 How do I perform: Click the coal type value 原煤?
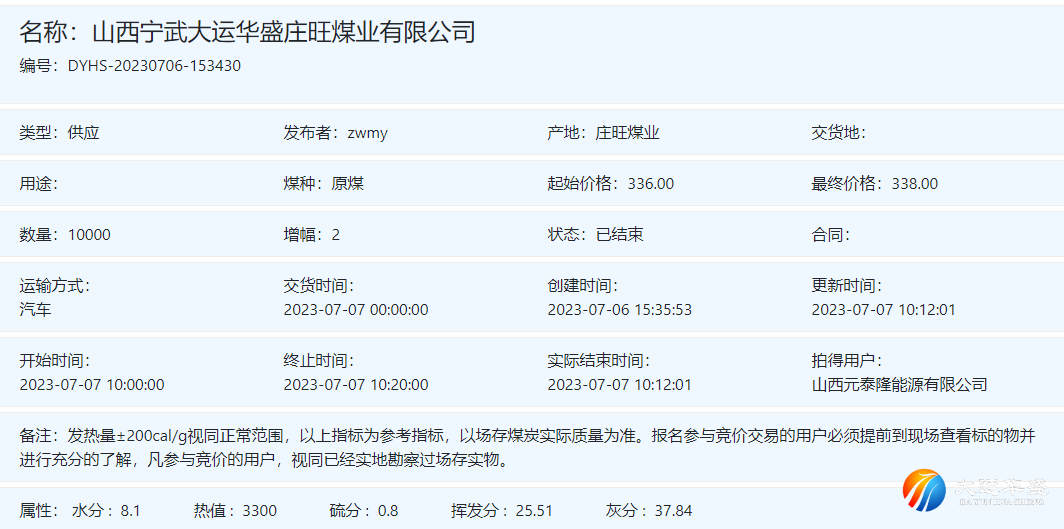[x=348, y=184]
